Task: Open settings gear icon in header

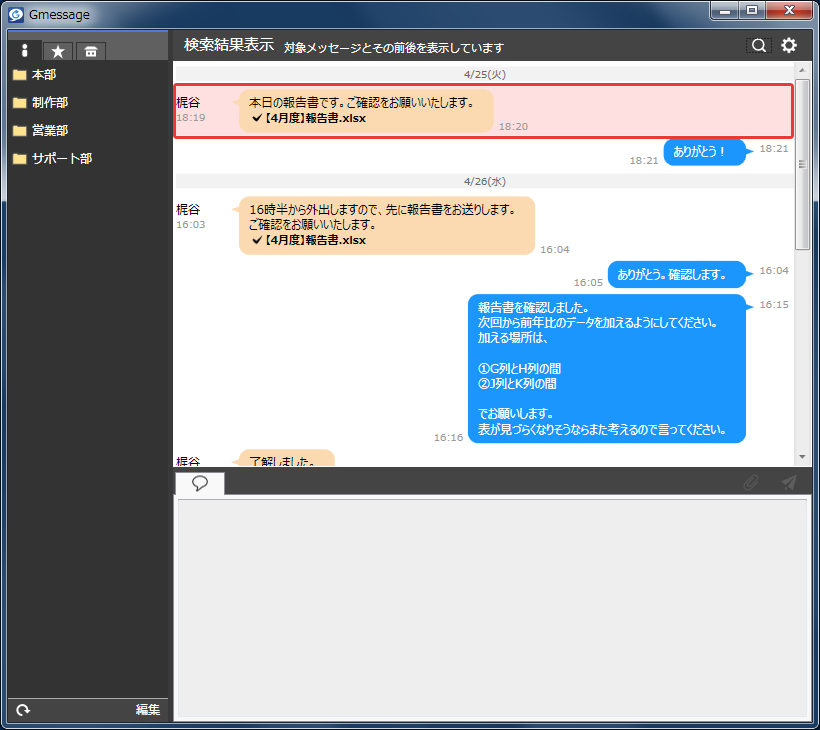Action: (x=789, y=45)
